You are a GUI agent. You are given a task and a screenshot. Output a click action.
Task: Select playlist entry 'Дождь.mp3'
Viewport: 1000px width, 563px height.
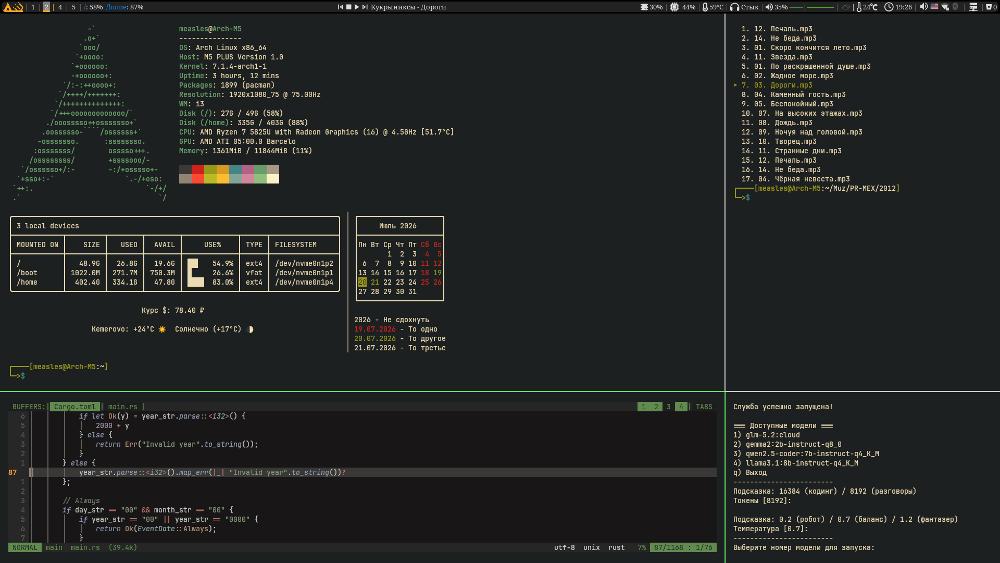coord(777,122)
